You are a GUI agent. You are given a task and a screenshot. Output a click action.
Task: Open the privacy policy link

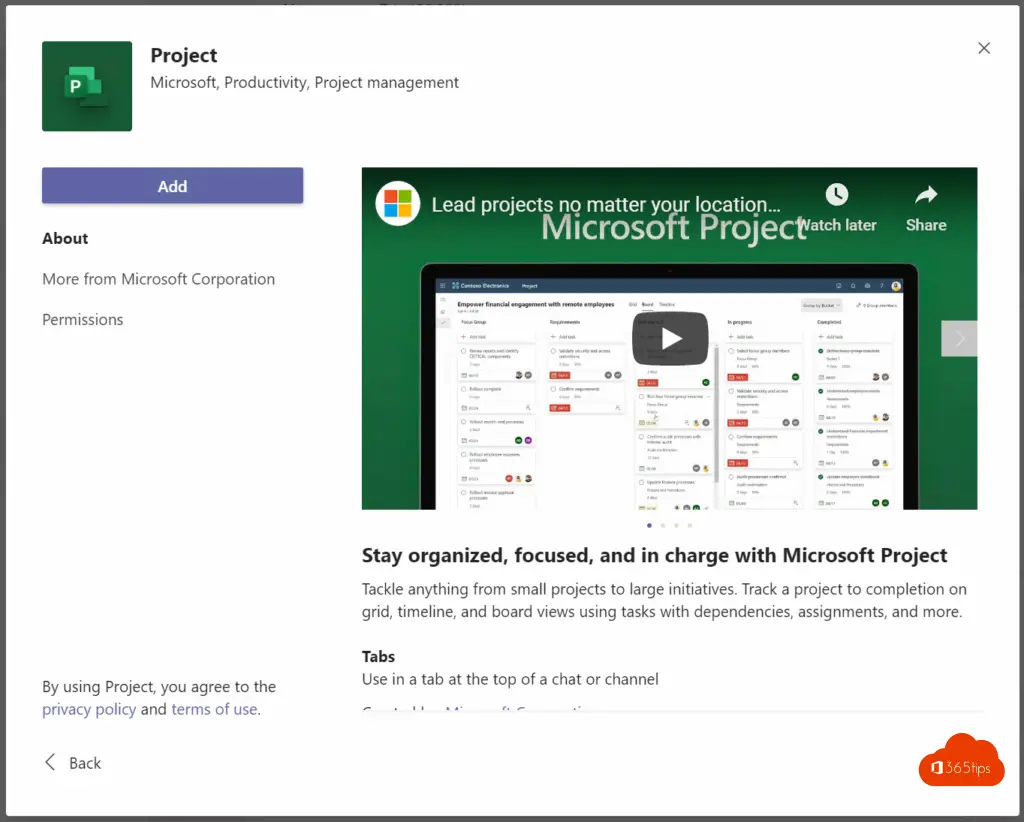click(x=89, y=709)
